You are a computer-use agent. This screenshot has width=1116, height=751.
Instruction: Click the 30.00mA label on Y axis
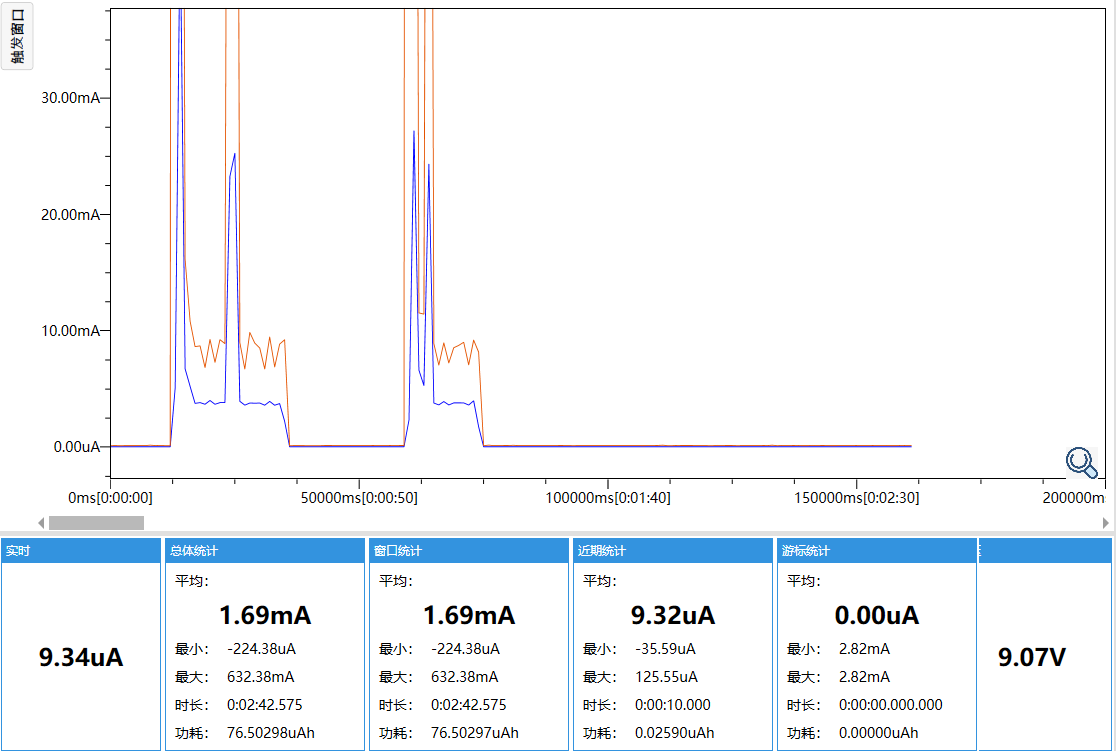pyautogui.click(x=70, y=98)
